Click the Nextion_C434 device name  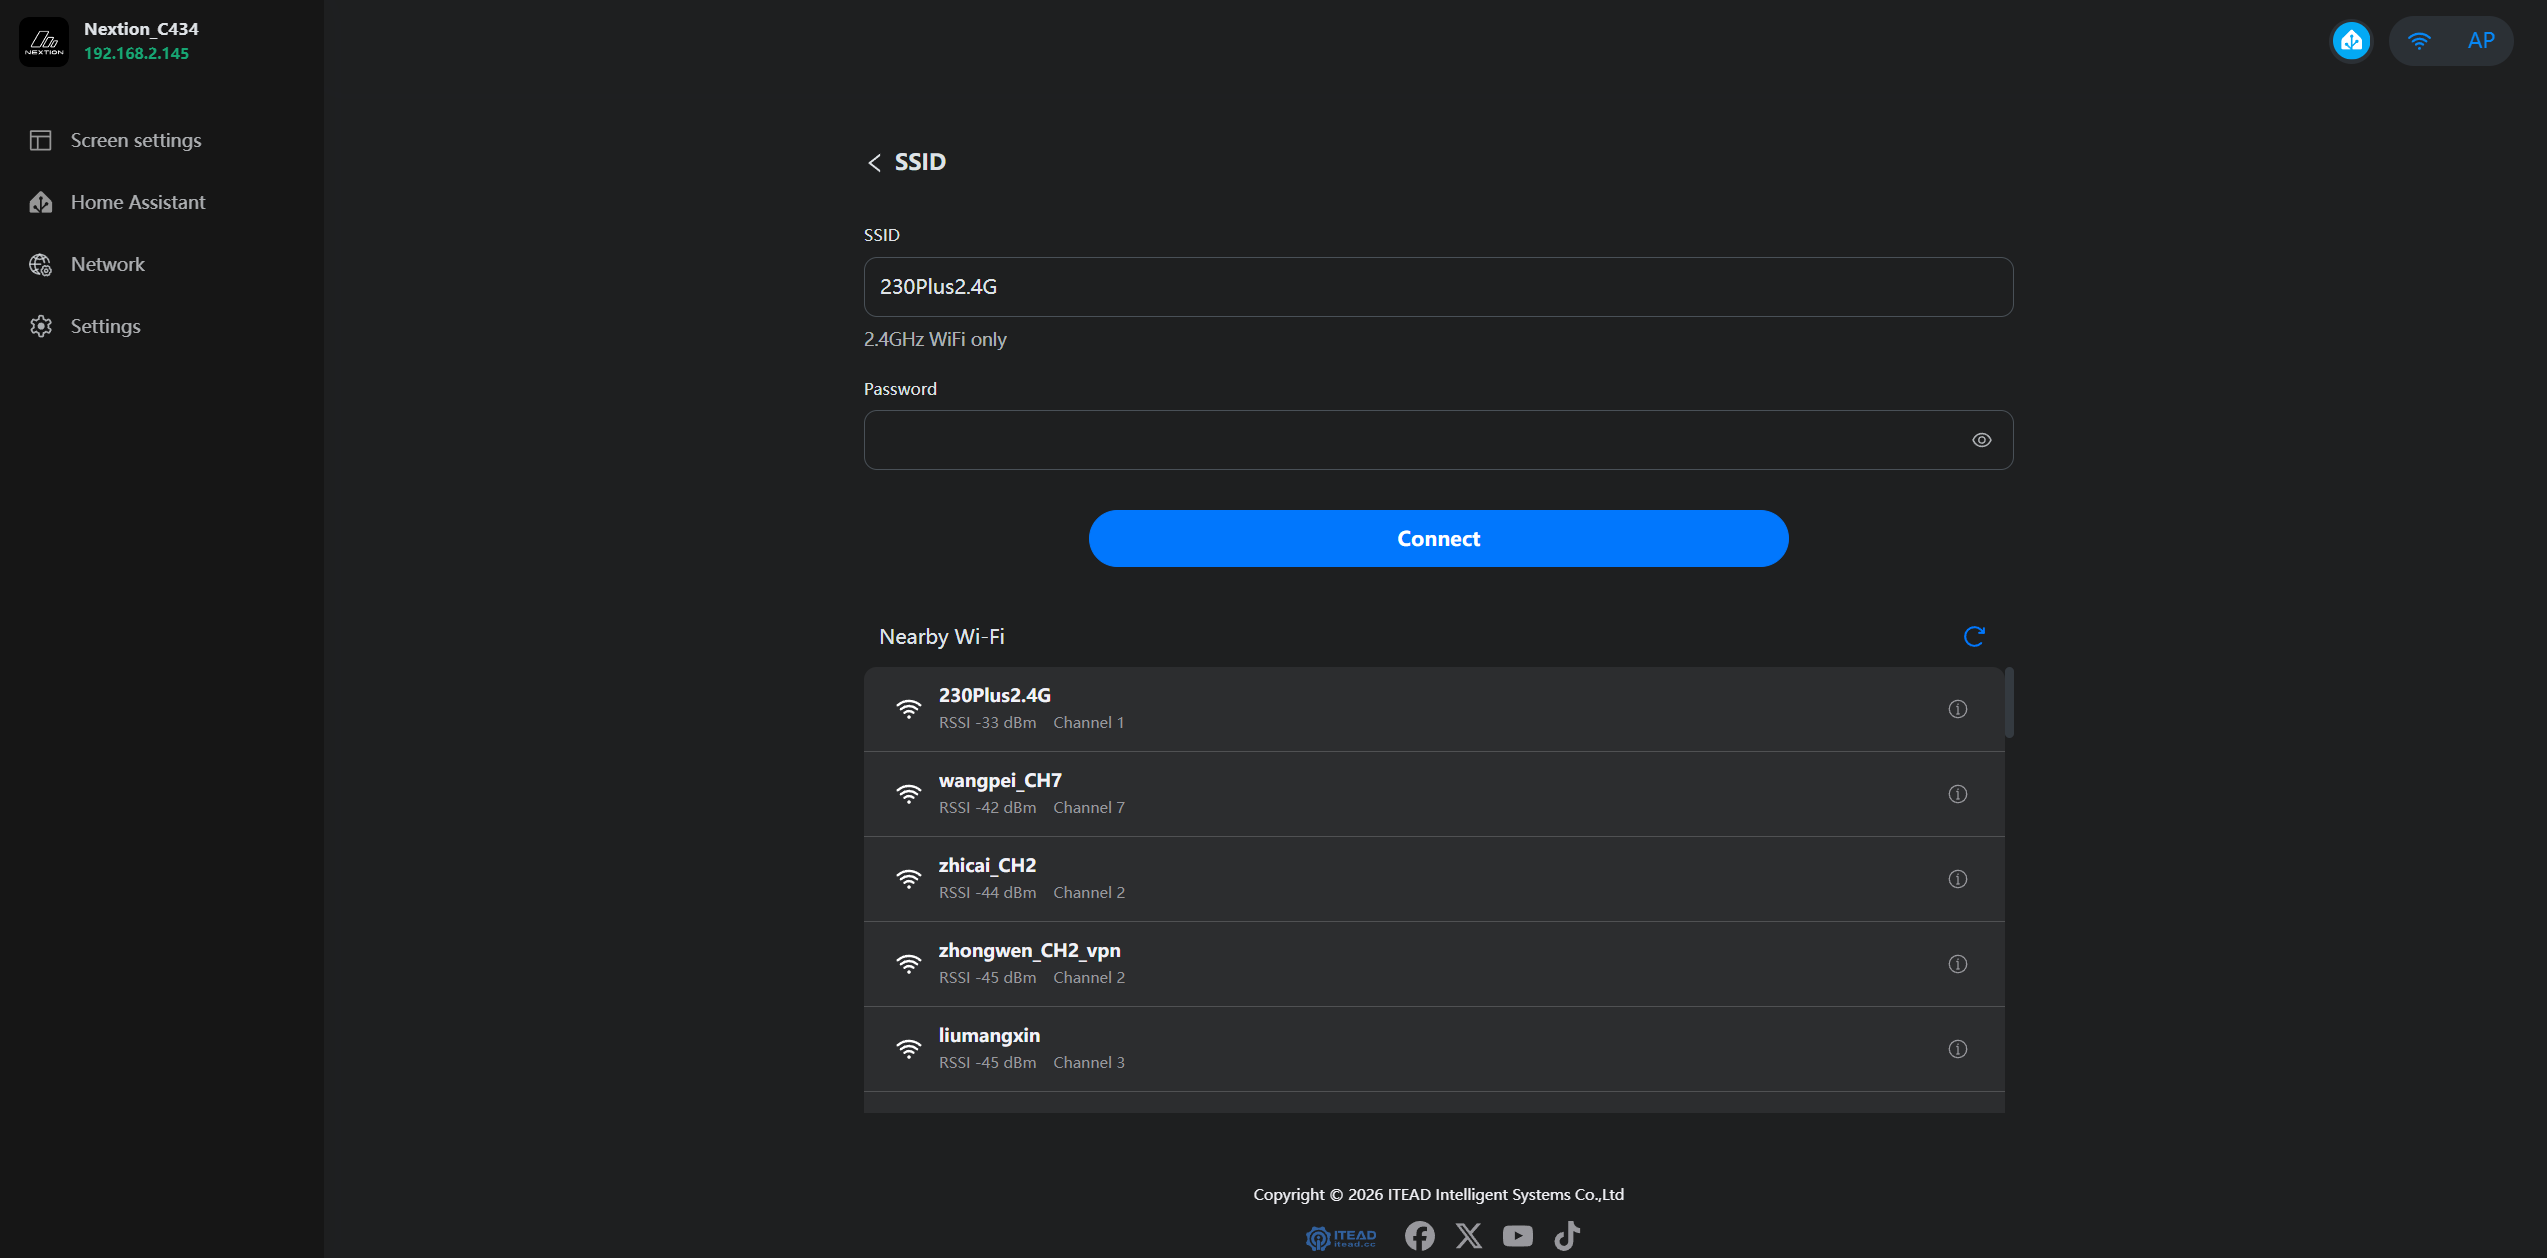pos(141,29)
